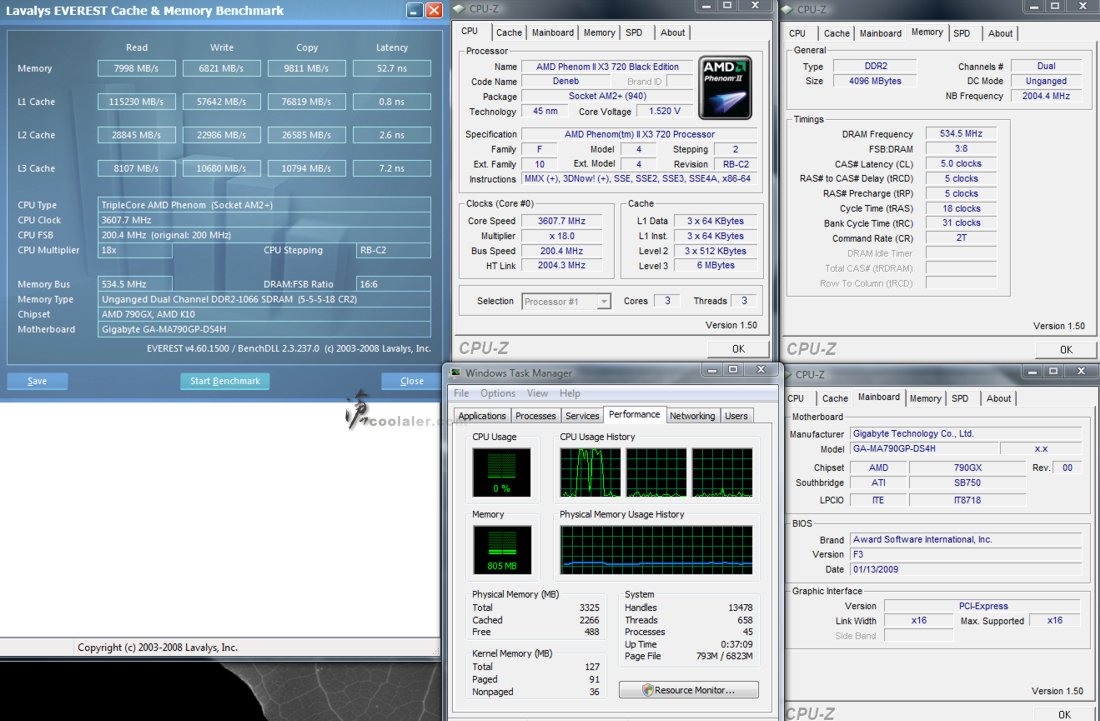Click the Motherboard Gigabyte GA-MA790GP-DS4H field in EVEREST

pyautogui.click(x=264, y=329)
